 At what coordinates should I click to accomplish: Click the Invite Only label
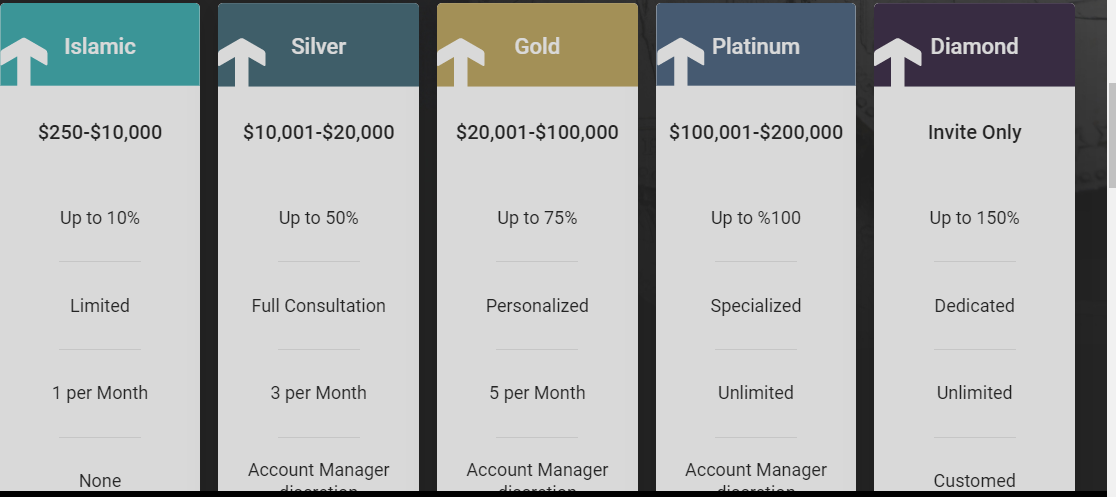[974, 132]
